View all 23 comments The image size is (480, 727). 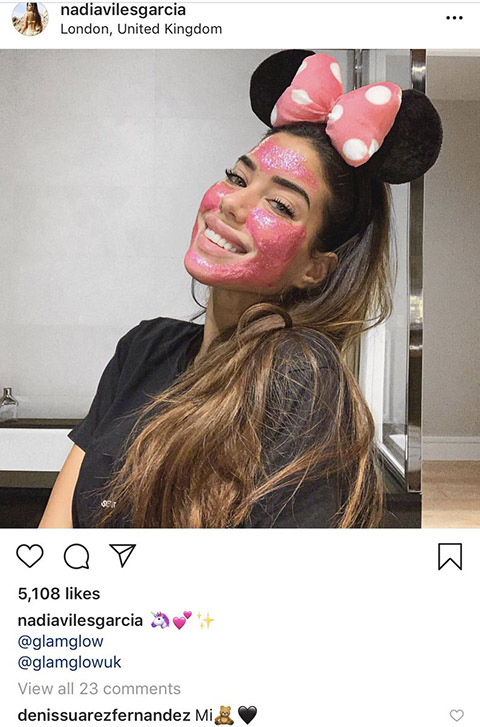point(99,689)
